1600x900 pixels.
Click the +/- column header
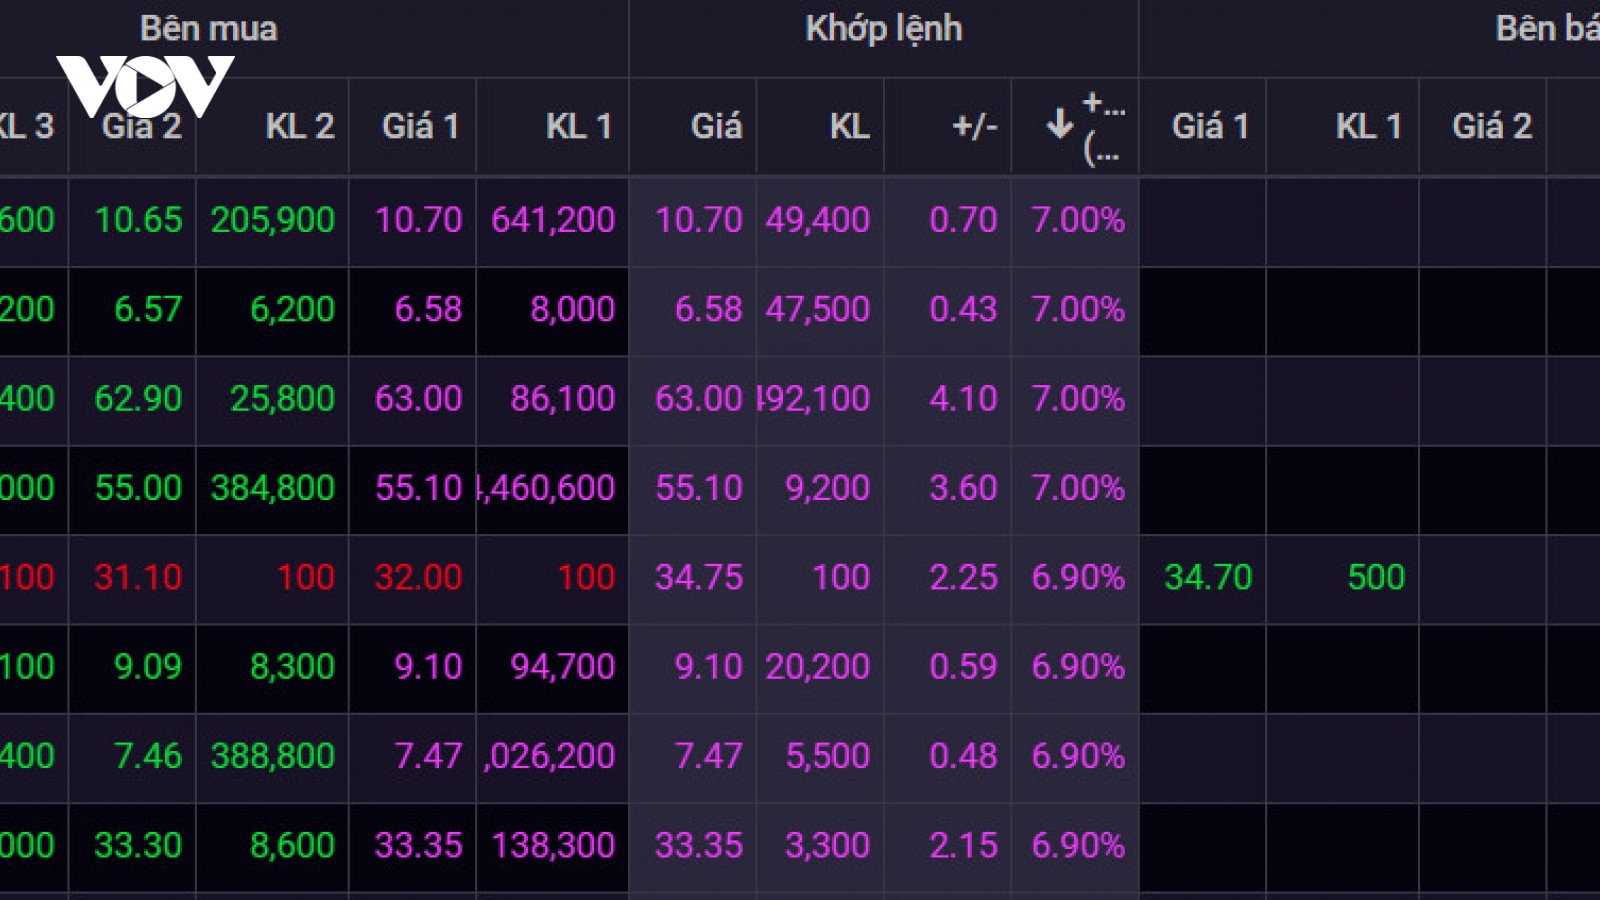pyautogui.click(x=975, y=127)
